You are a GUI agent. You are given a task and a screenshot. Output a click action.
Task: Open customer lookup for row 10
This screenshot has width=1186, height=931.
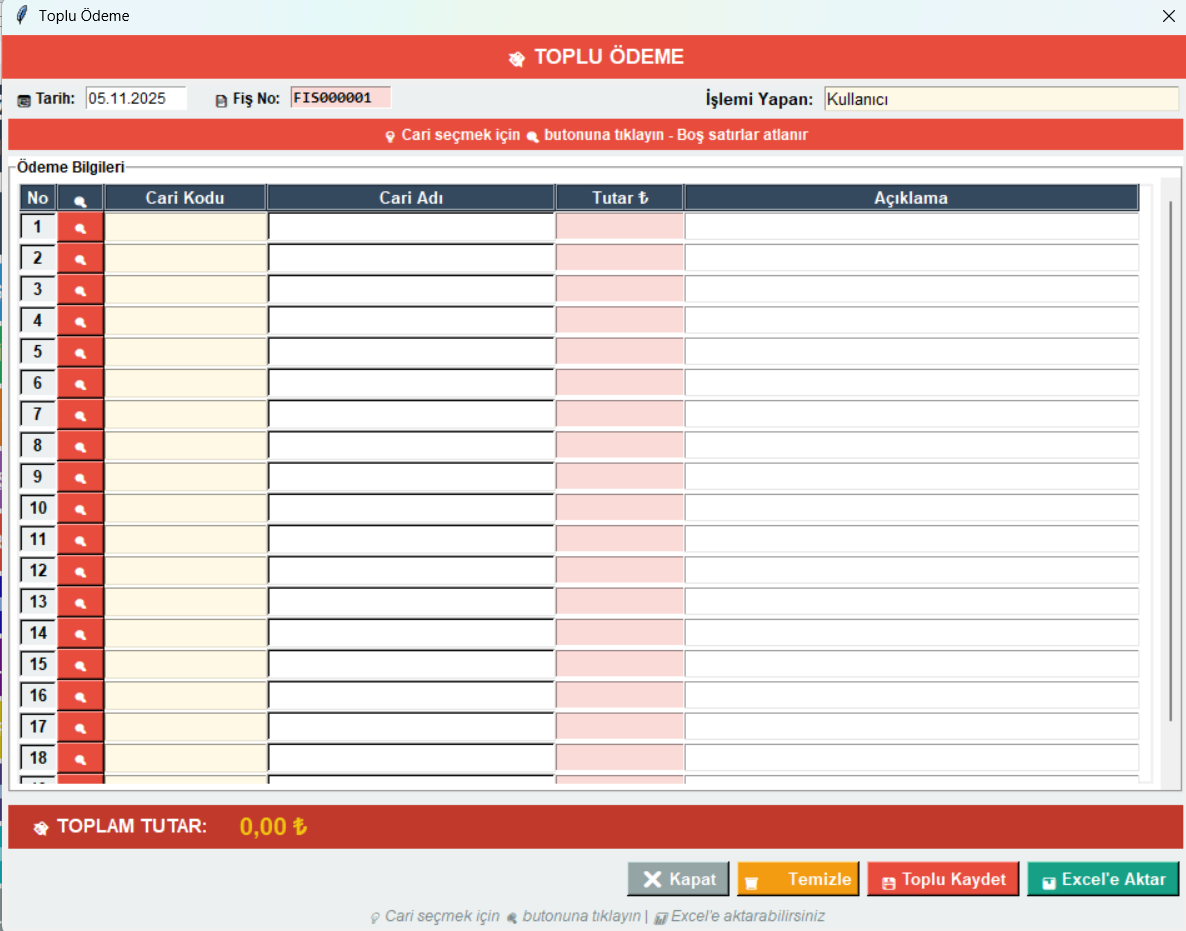click(80, 508)
